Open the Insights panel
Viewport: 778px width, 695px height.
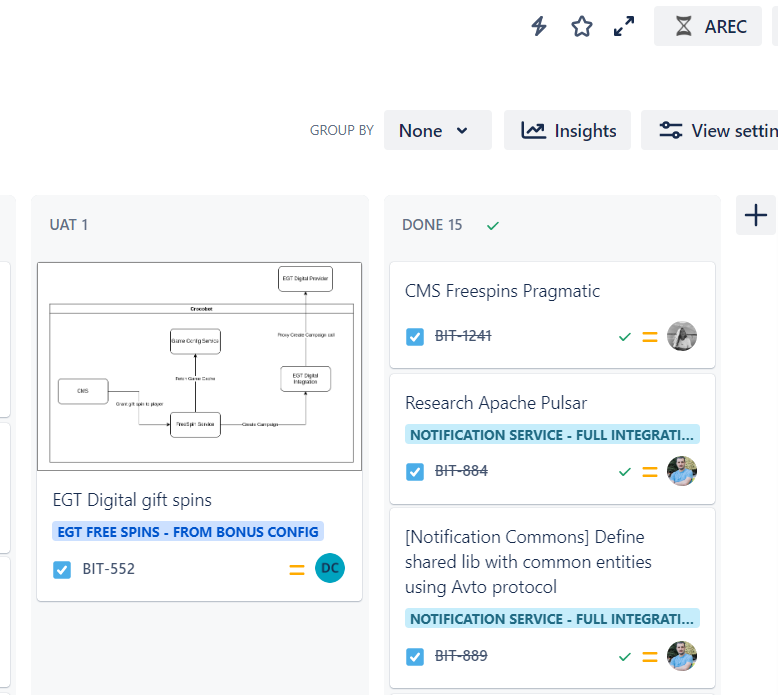click(x=567, y=130)
